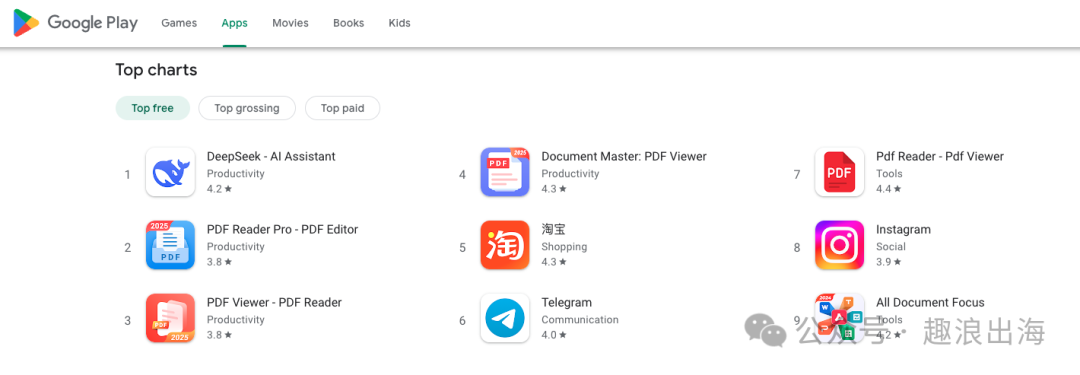Open the PDF Reader Pro blue icon
This screenshot has height=375, width=1080.
click(x=170, y=245)
